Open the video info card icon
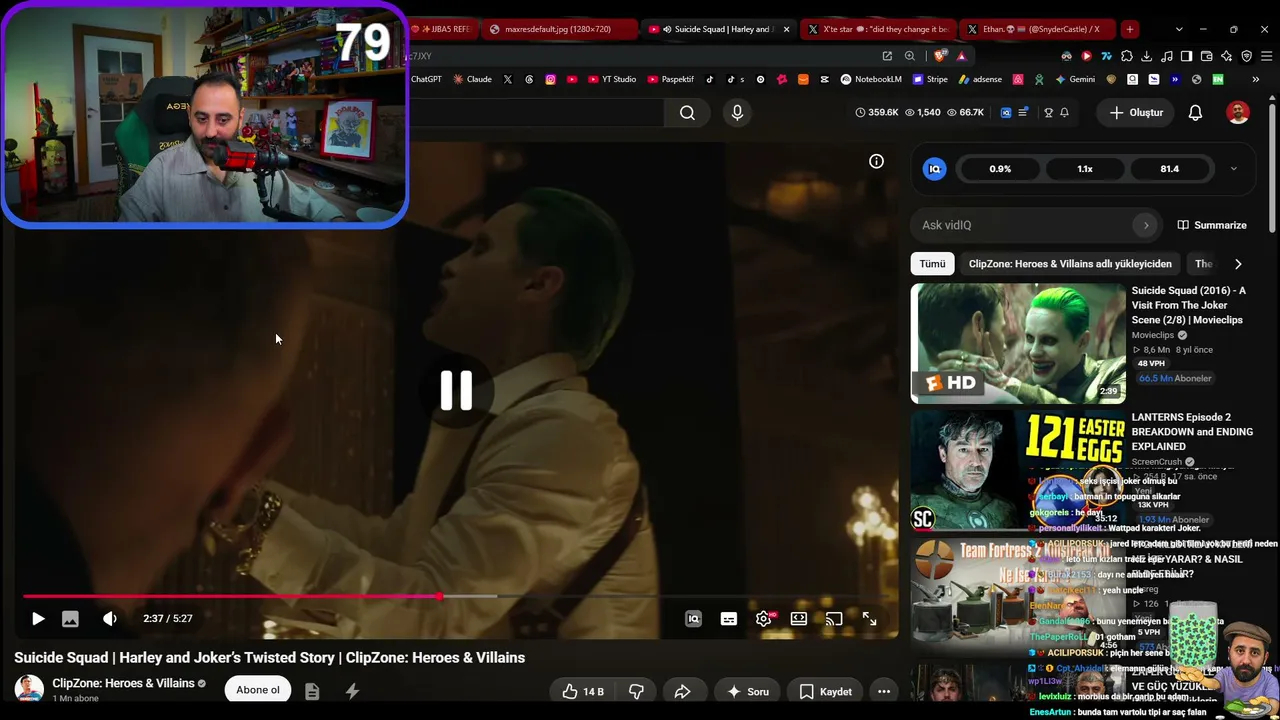Screen dimensions: 1280x720 click(876, 161)
